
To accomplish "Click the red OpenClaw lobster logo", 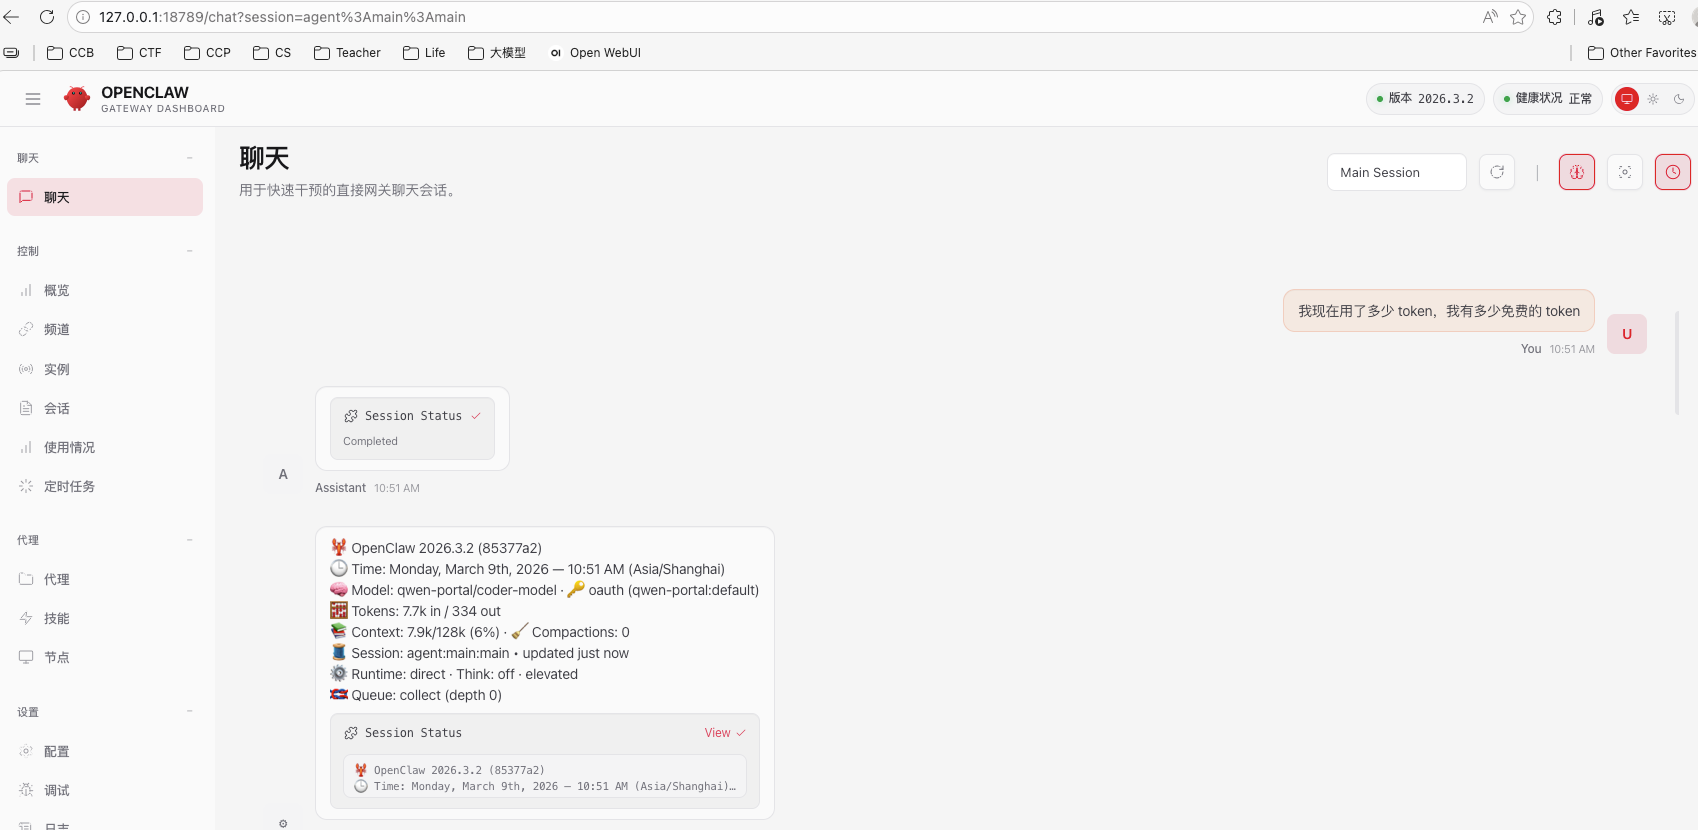I will [77, 99].
